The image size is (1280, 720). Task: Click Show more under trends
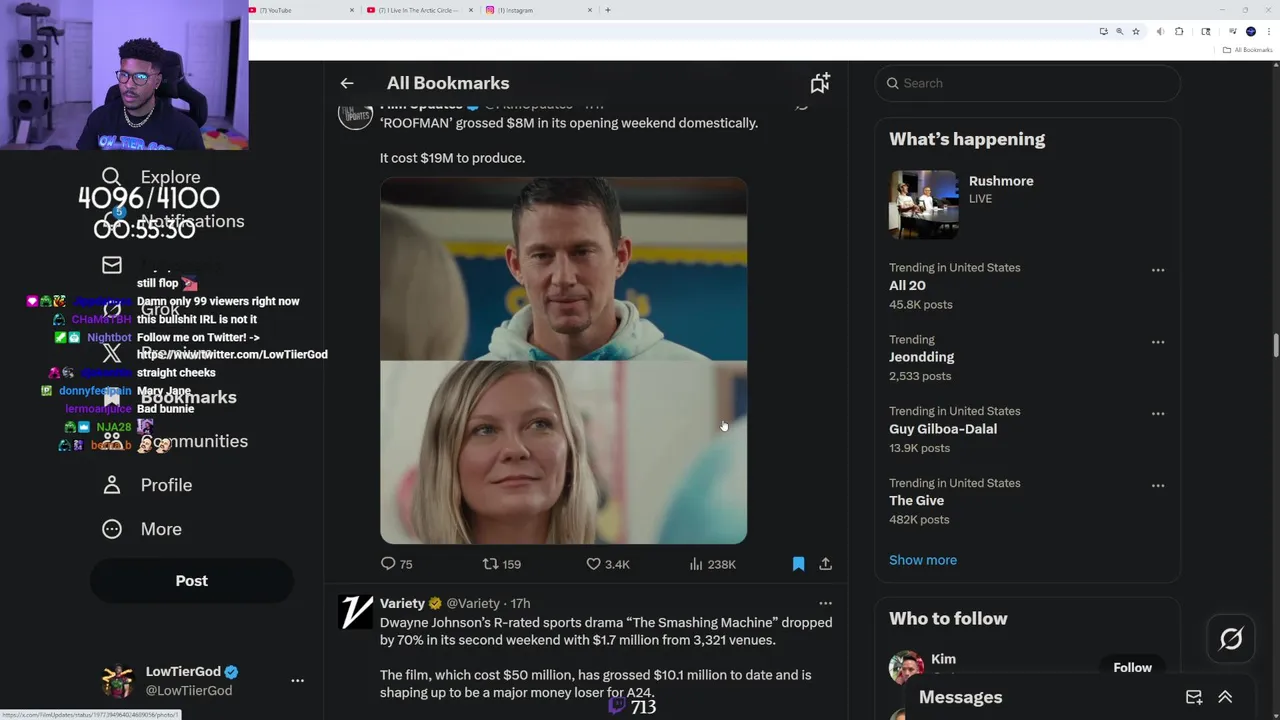tap(923, 560)
